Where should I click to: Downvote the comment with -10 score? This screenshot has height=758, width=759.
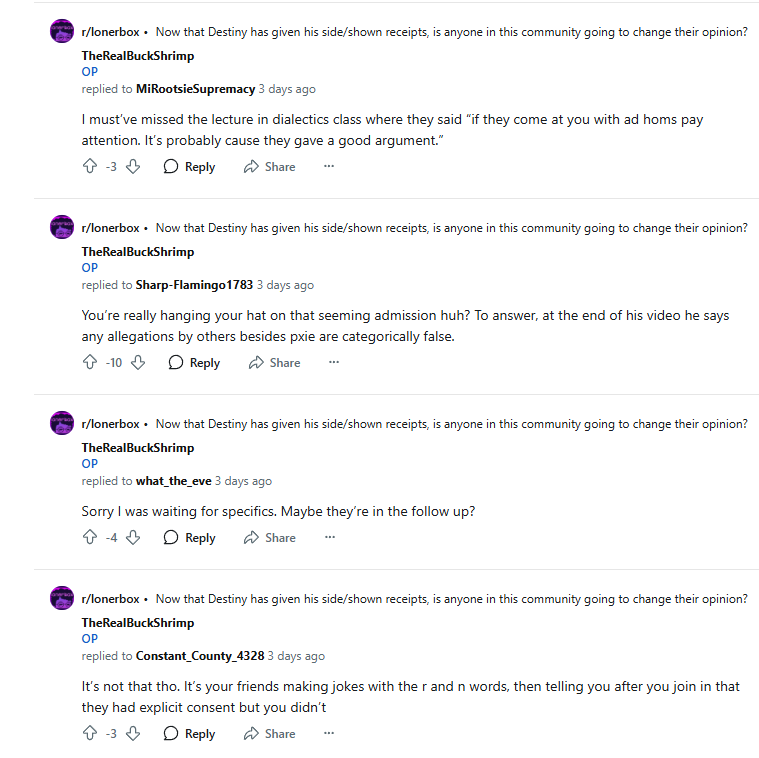click(x=138, y=363)
